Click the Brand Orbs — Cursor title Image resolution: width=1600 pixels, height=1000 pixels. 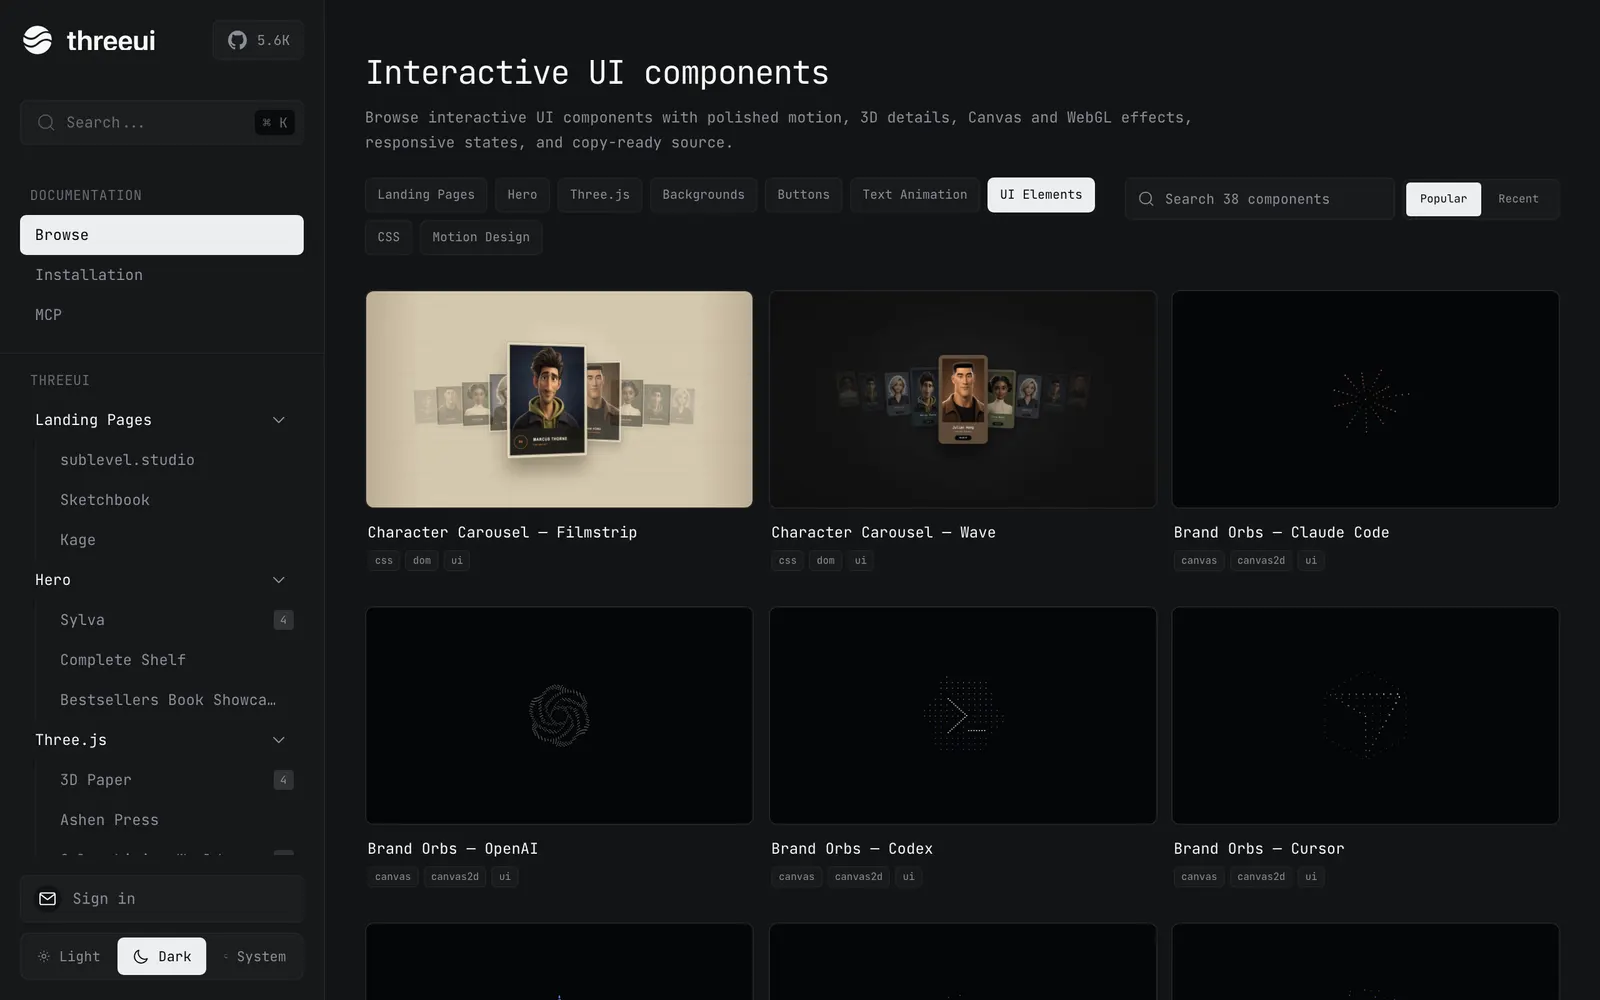(1259, 849)
